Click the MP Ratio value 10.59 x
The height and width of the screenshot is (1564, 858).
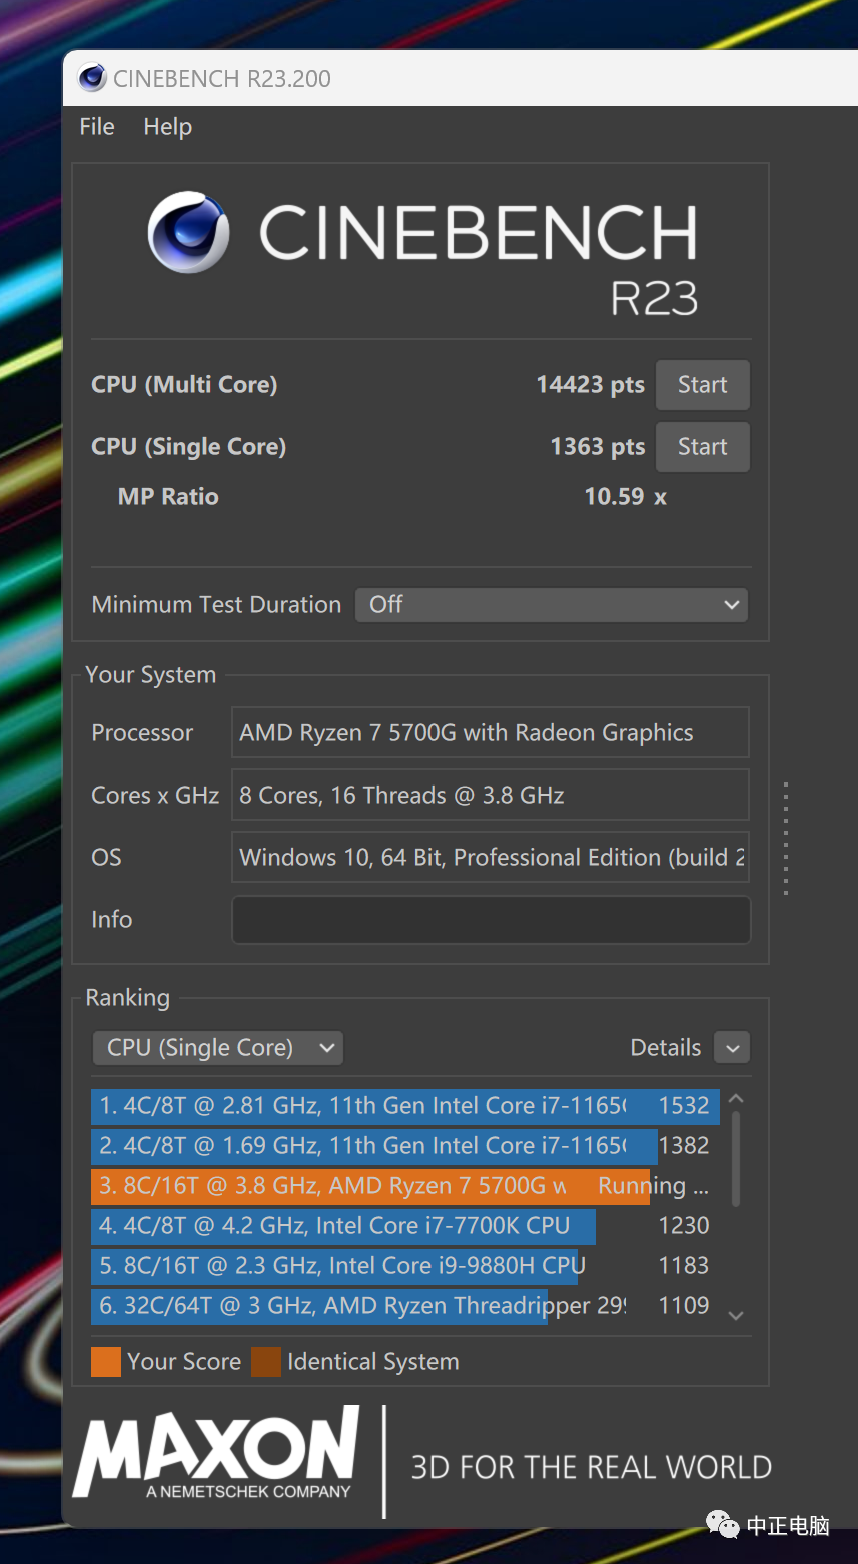(x=625, y=497)
